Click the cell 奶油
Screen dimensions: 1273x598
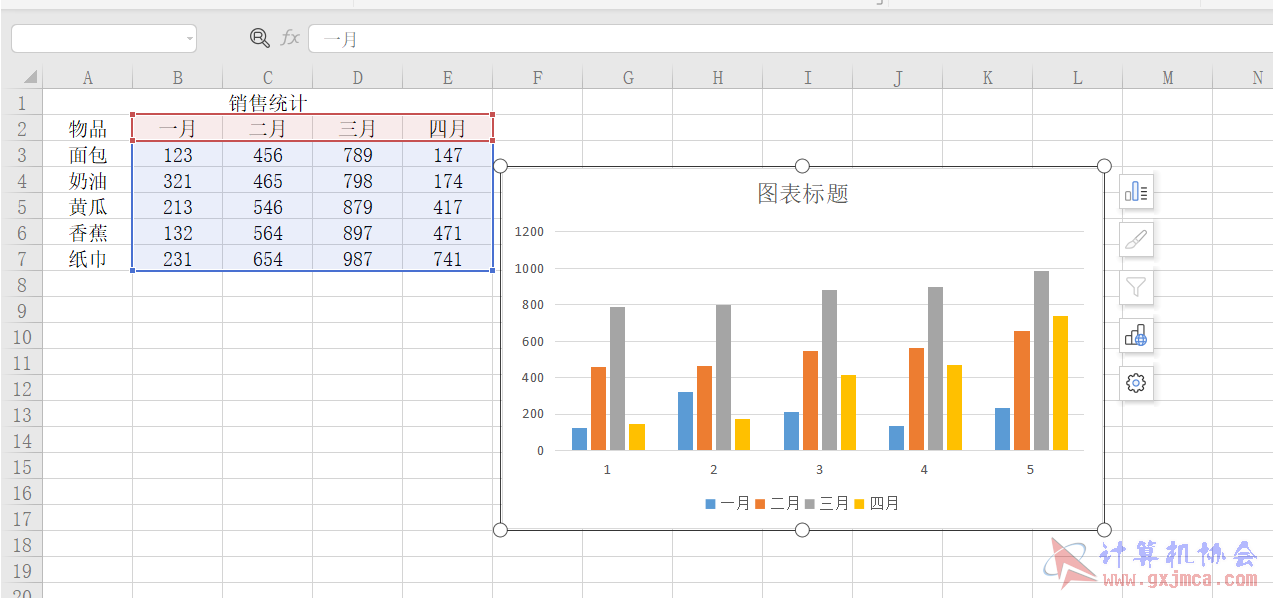87,181
